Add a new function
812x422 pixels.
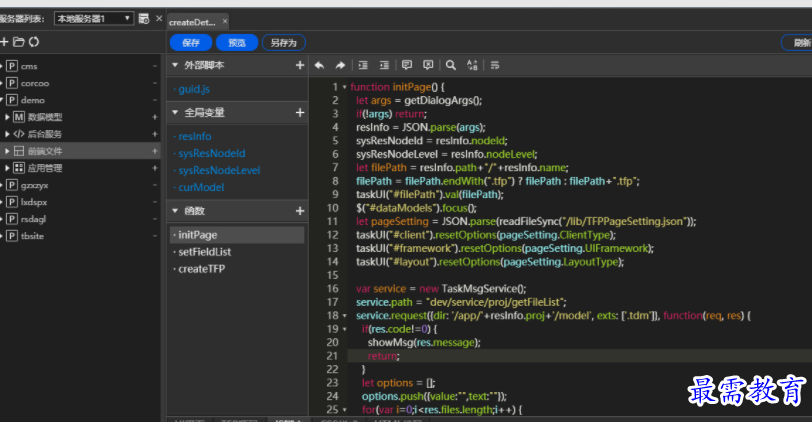300,211
